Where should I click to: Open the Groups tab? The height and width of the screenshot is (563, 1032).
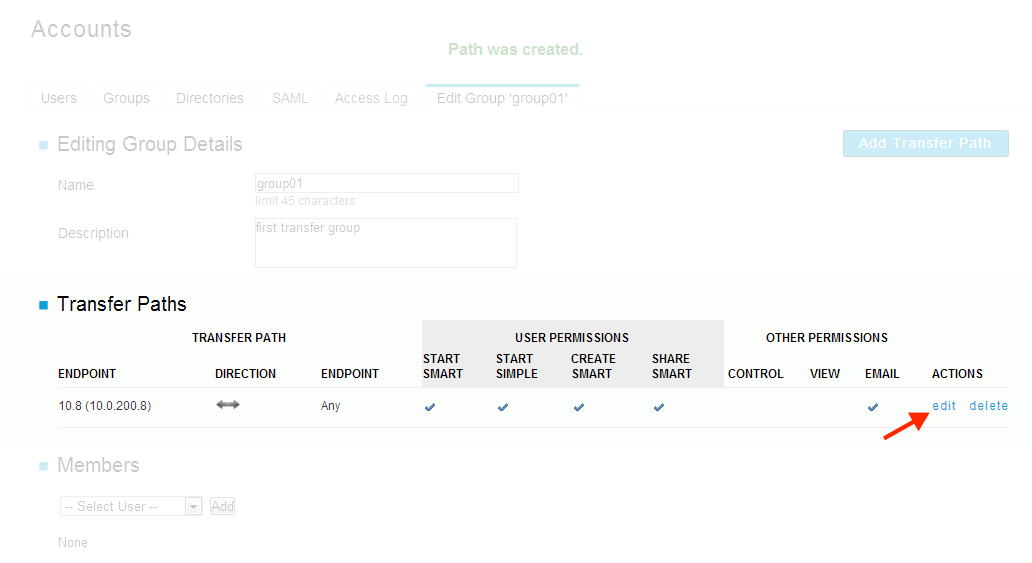(126, 98)
